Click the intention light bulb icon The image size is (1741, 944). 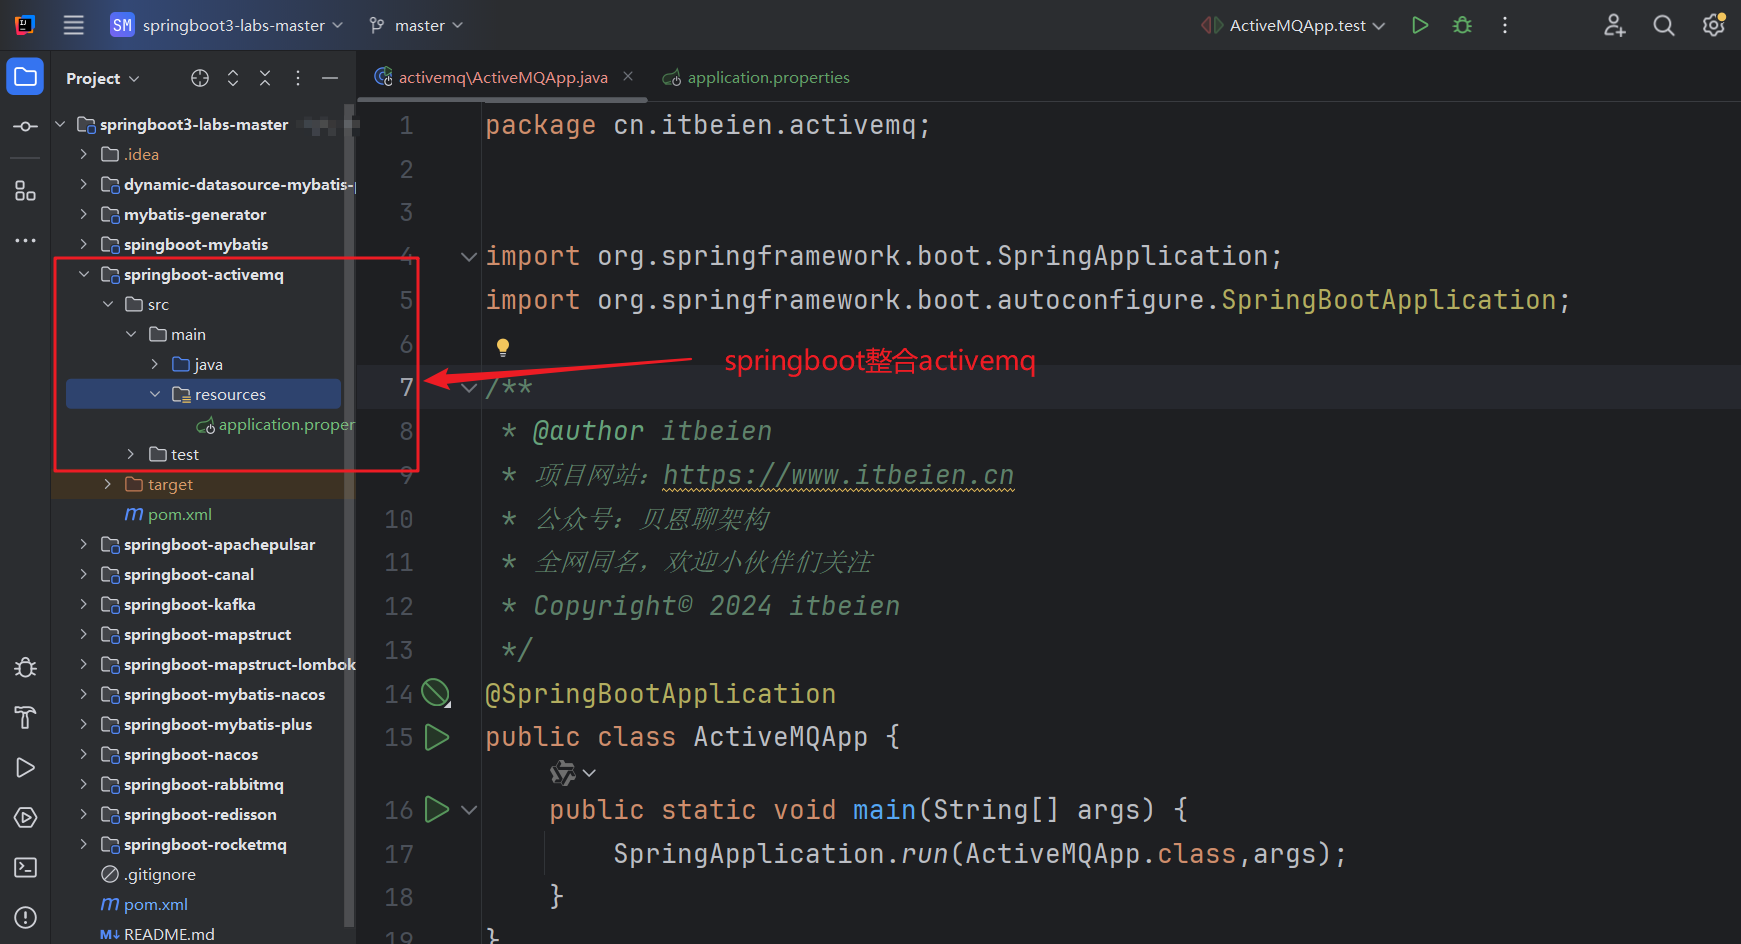click(x=503, y=348)
